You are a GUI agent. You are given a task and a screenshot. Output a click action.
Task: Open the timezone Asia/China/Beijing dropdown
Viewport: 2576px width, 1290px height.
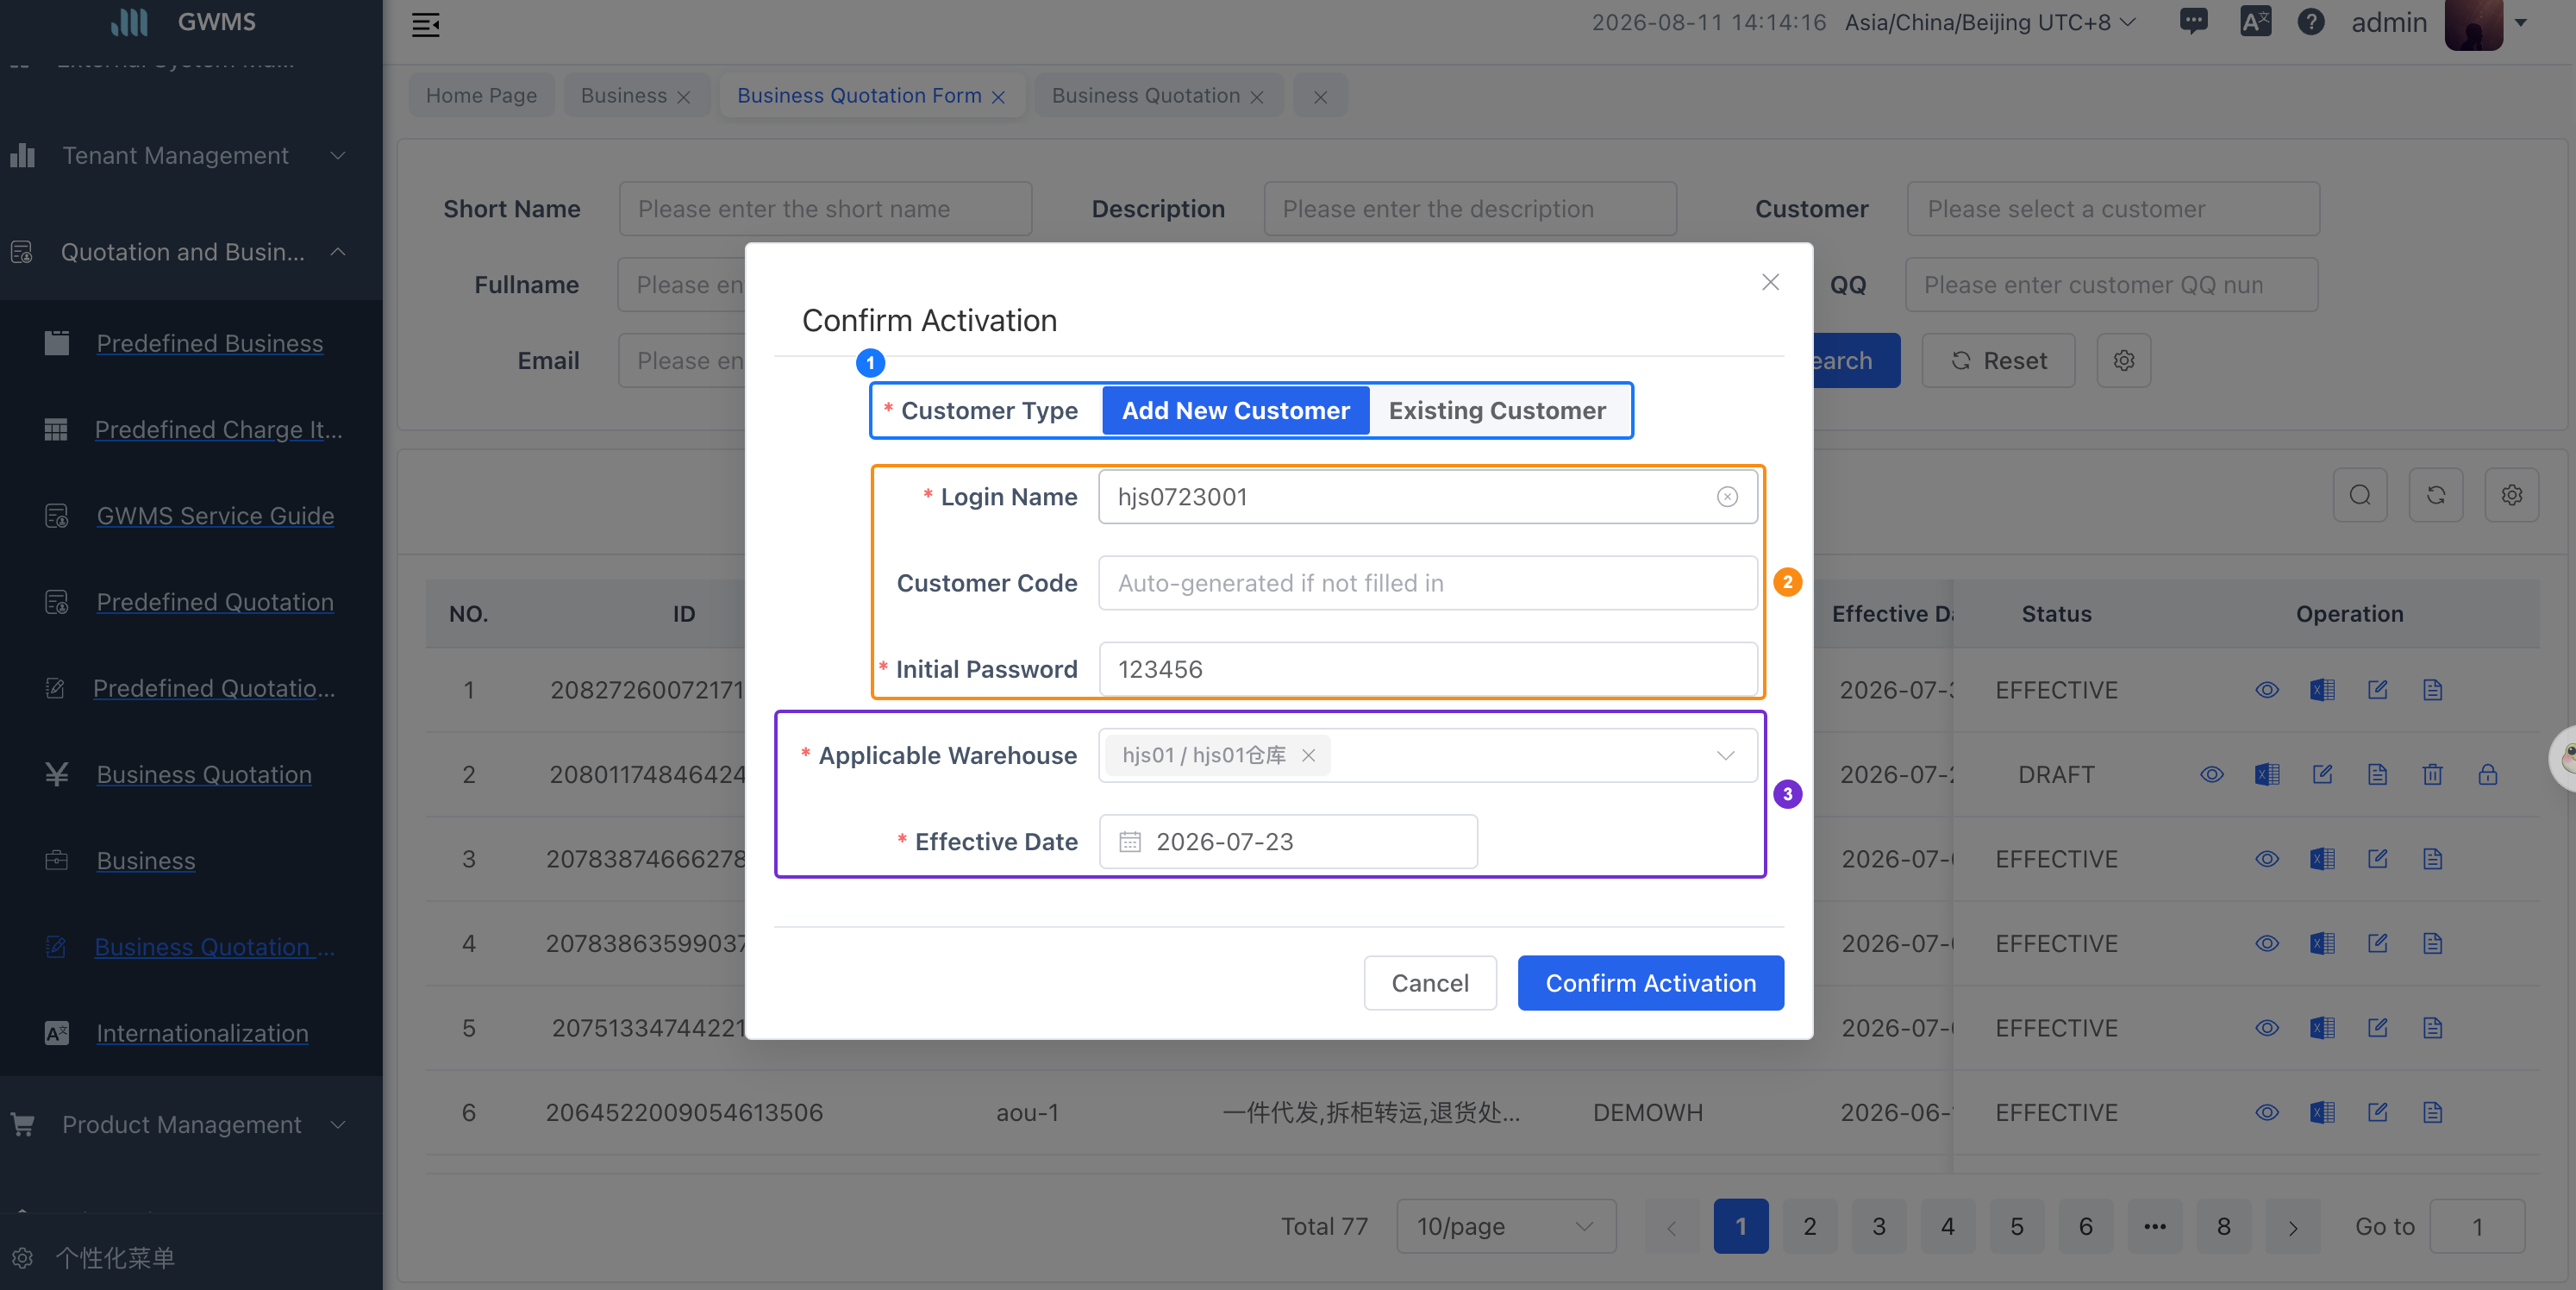click(x=1990, y=22)
